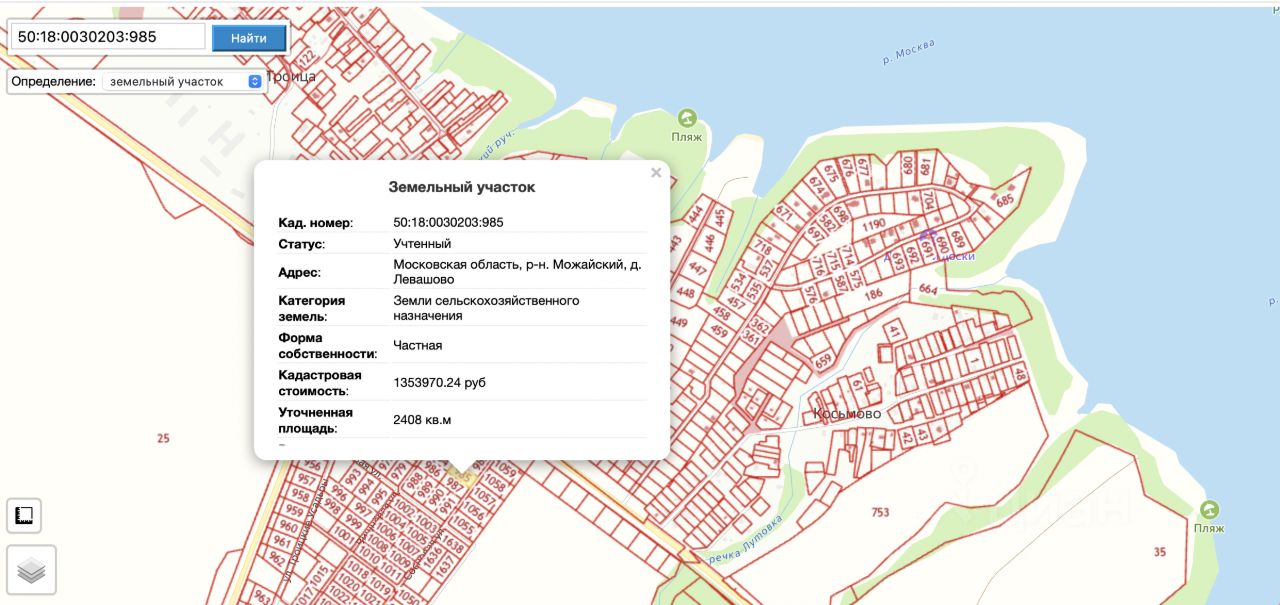Viewport: 1280px width, 605px height.
Task: Select parcel 664 on the map
Action: pos(929,290)
